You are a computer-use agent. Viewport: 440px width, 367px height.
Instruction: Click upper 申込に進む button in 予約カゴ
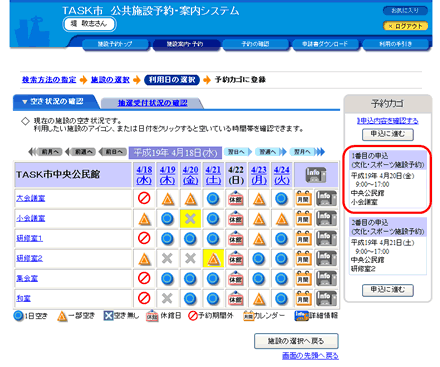388,134
